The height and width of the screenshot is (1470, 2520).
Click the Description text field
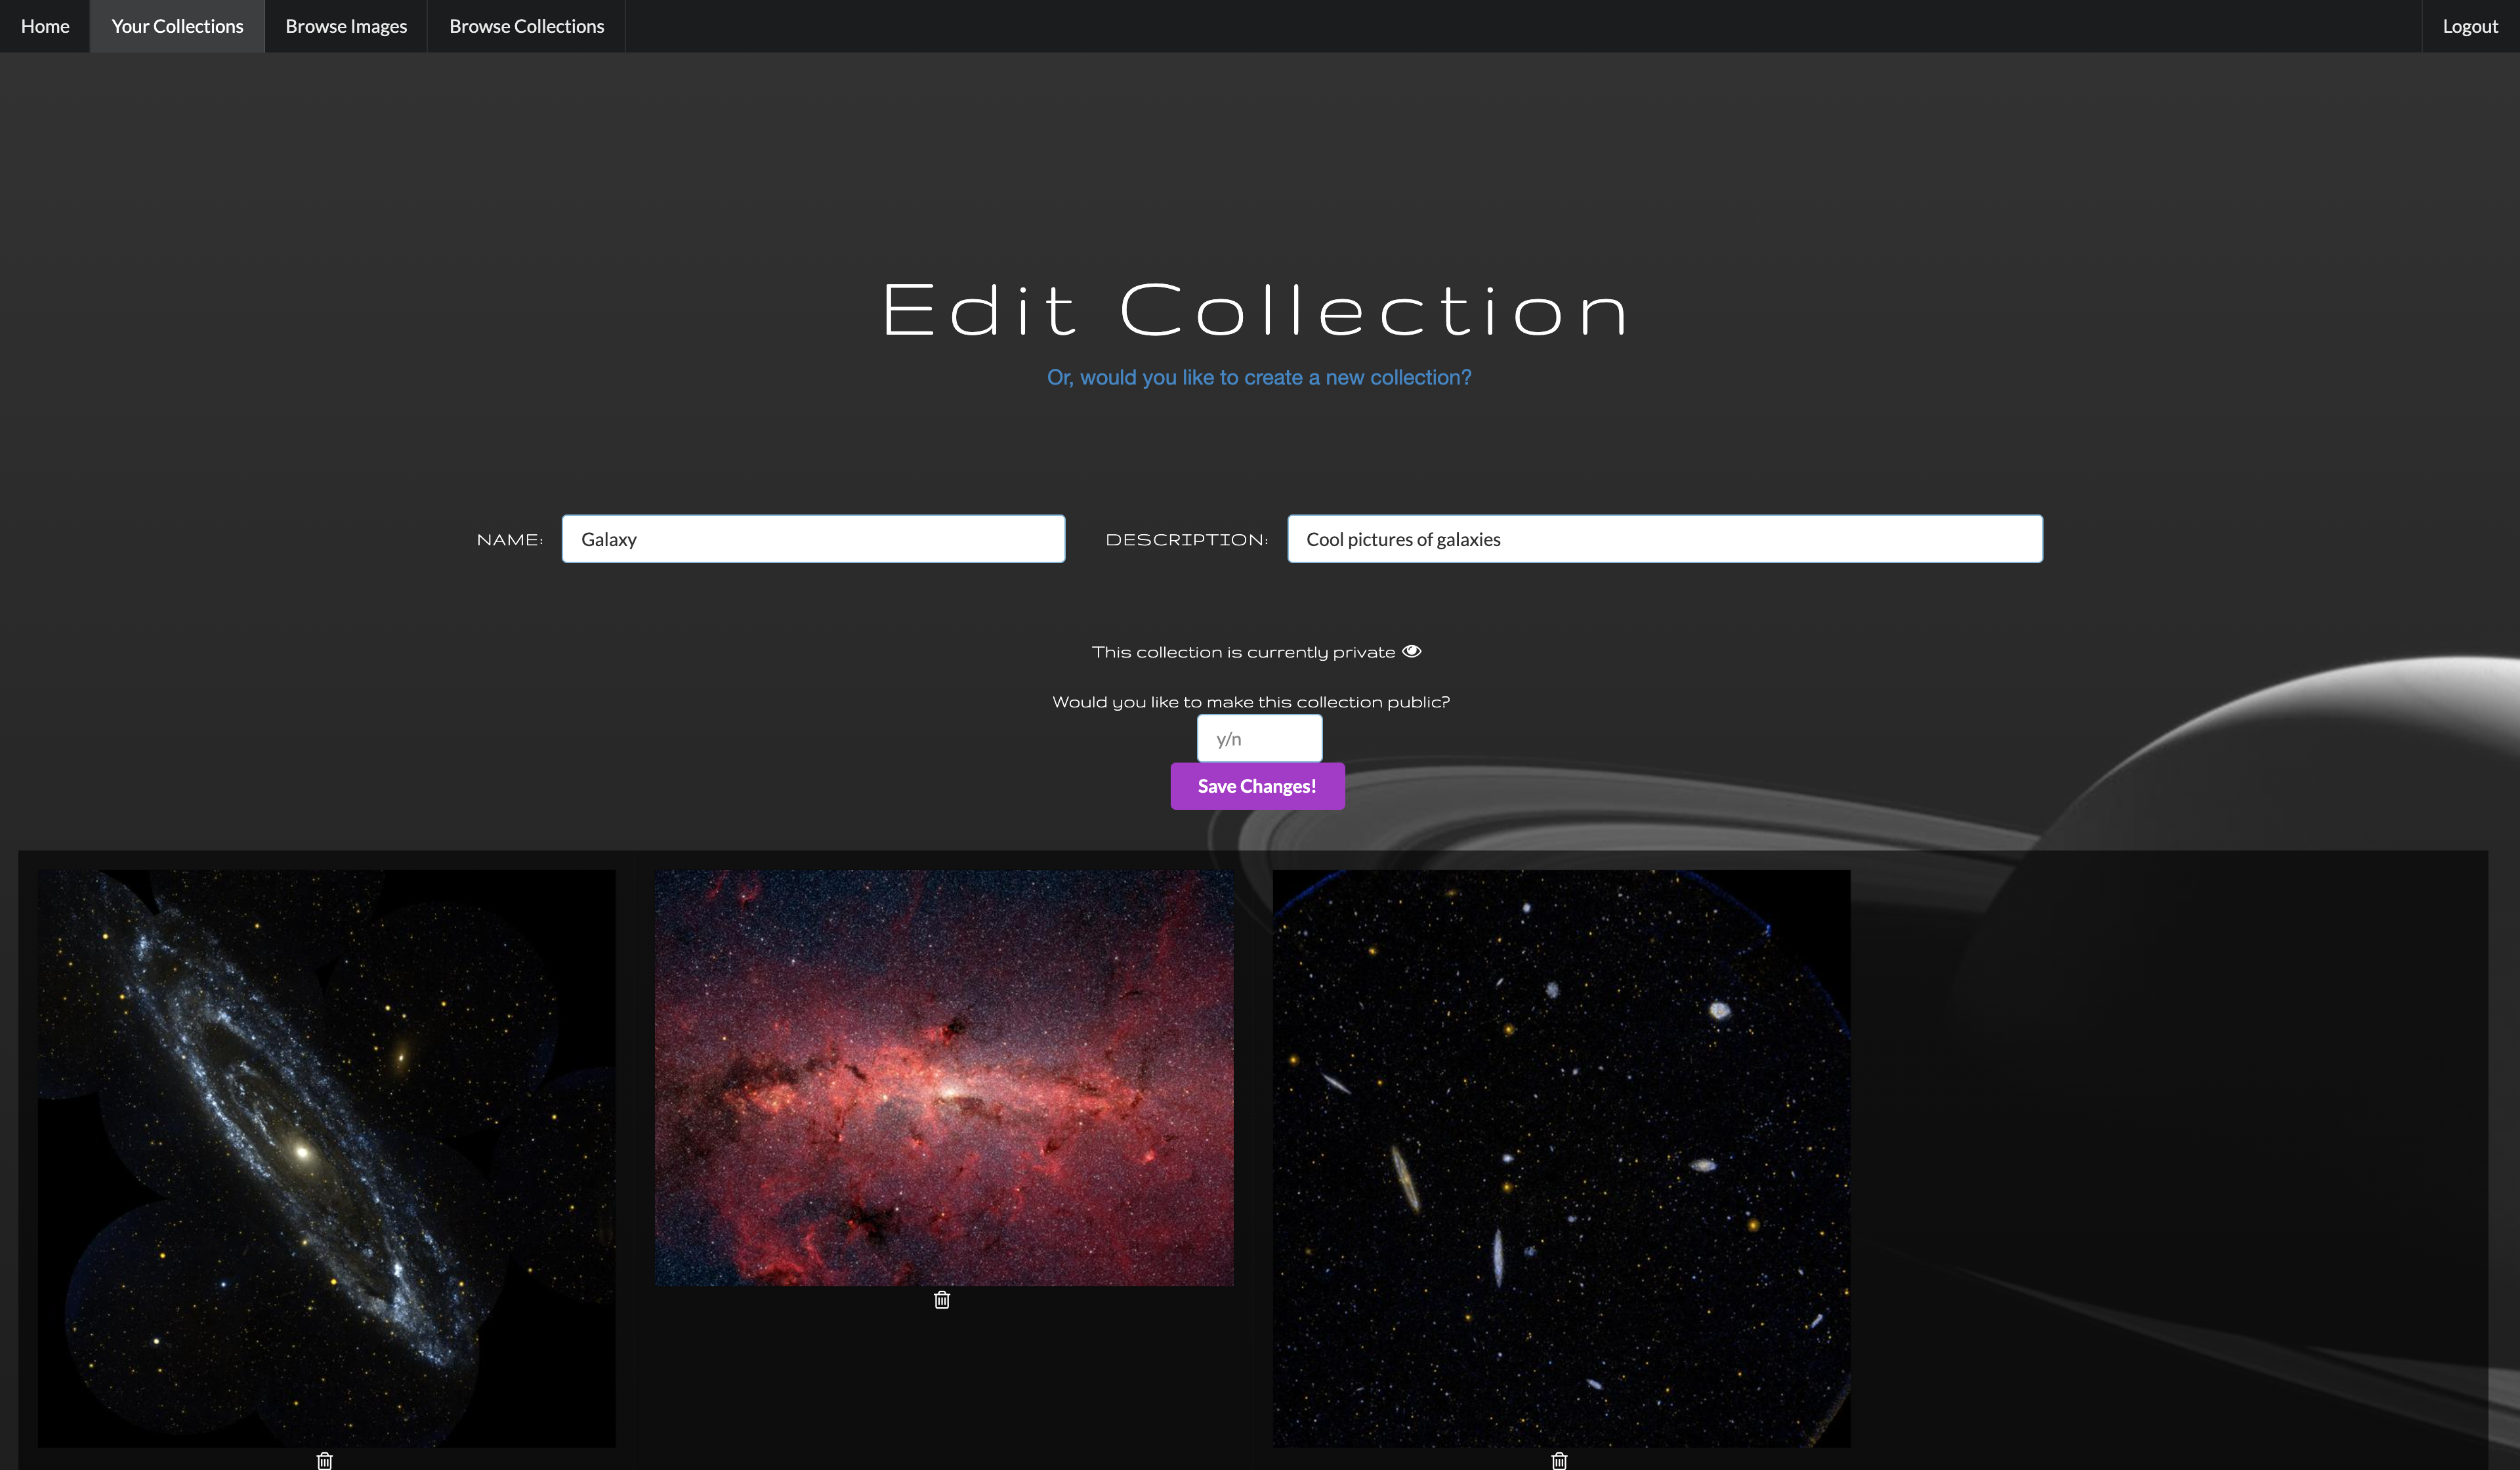[x=1664, y=539]
